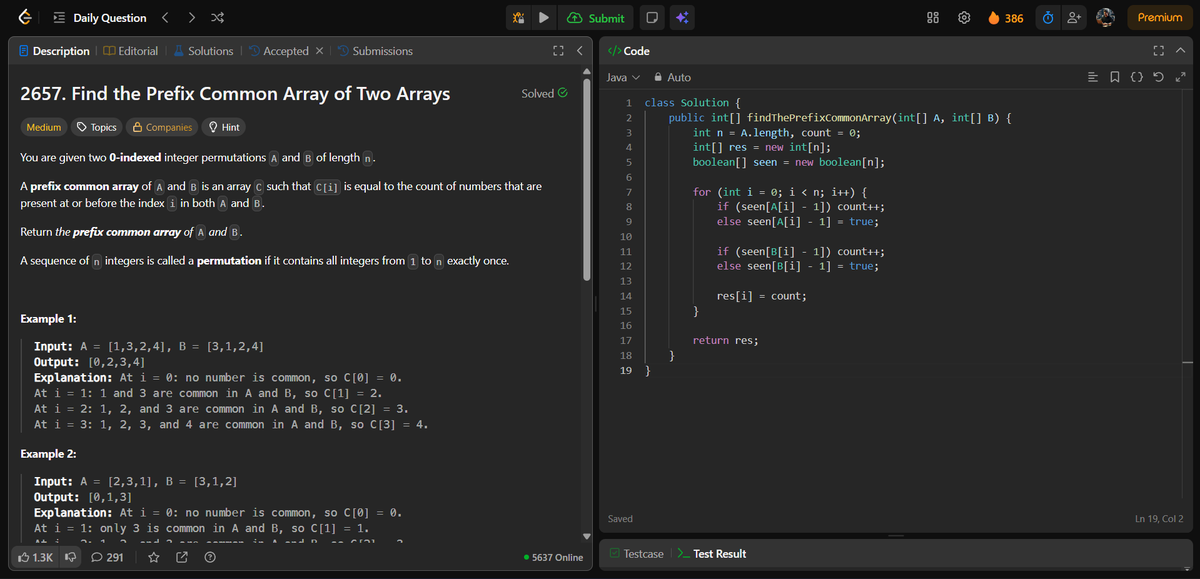Switch to the Solutions tab
Image resolution: width=1200 pixels, height=579 pixels.
(x=204, y=51)
